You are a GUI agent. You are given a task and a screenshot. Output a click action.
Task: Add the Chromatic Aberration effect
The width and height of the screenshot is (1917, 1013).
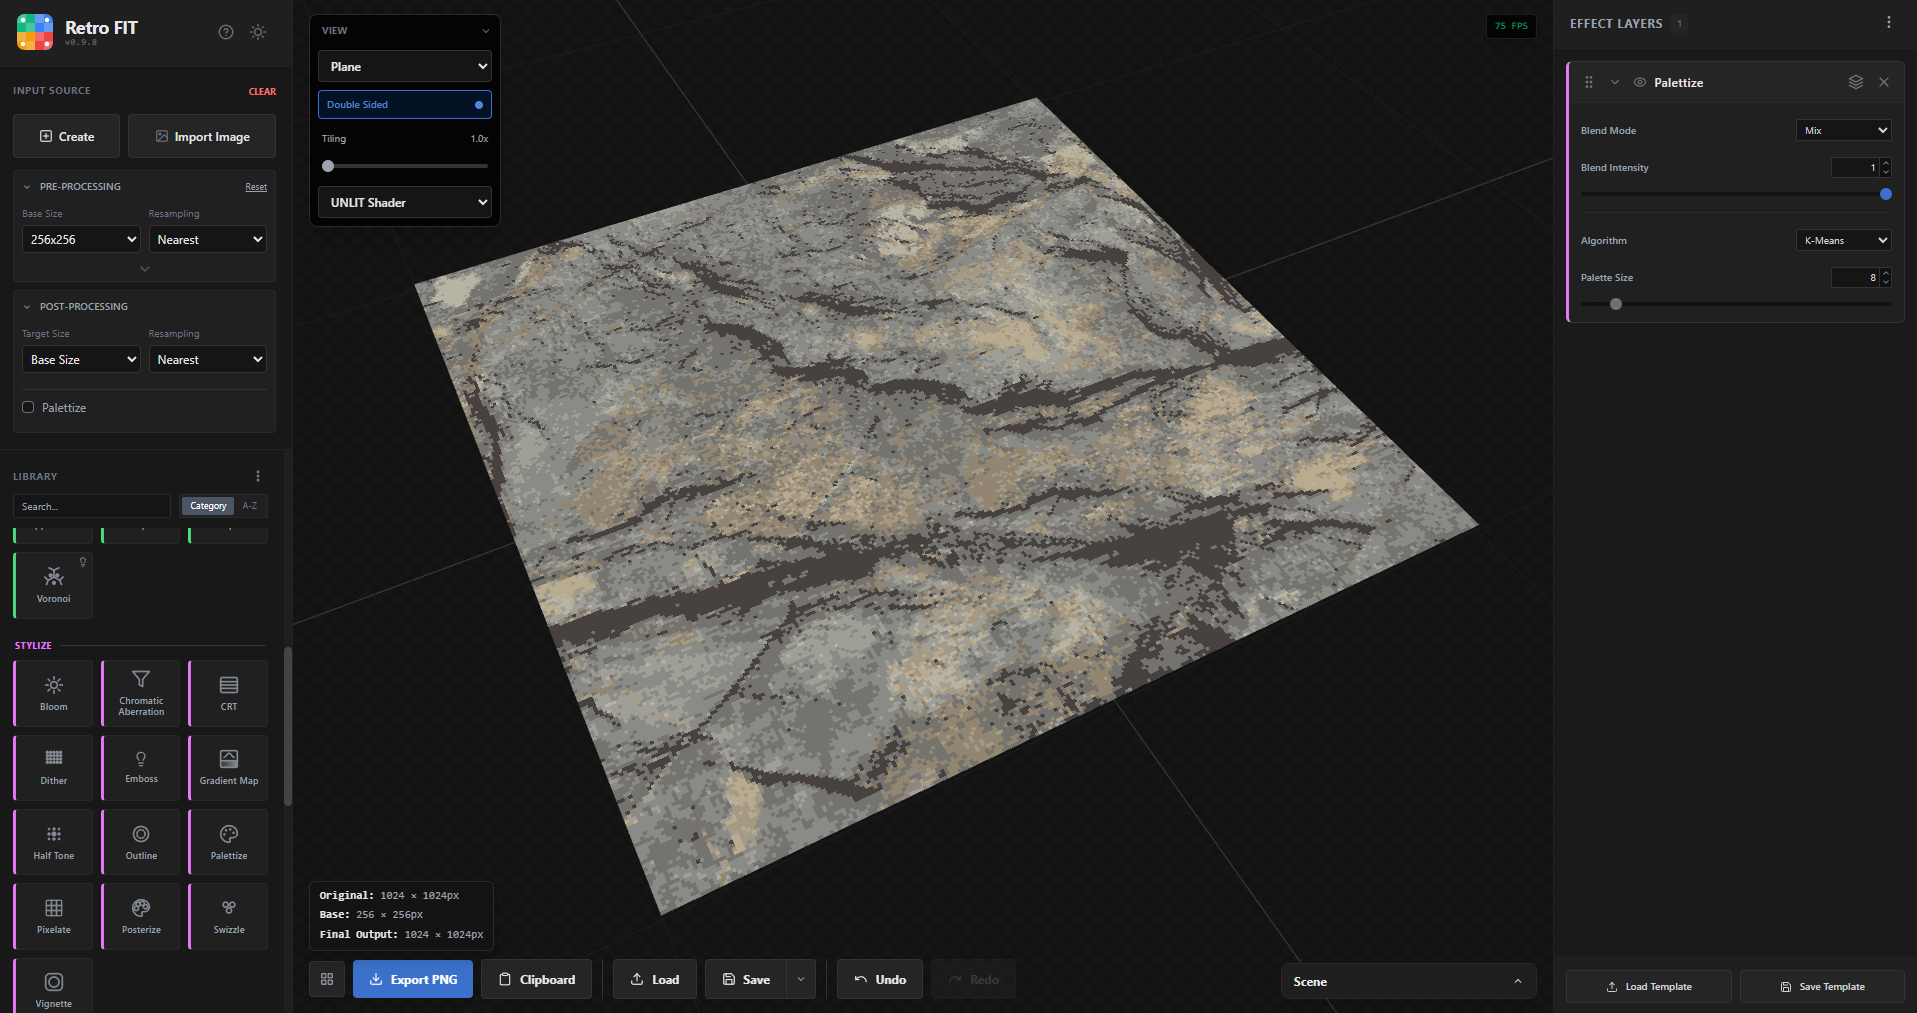click(141, 693)
